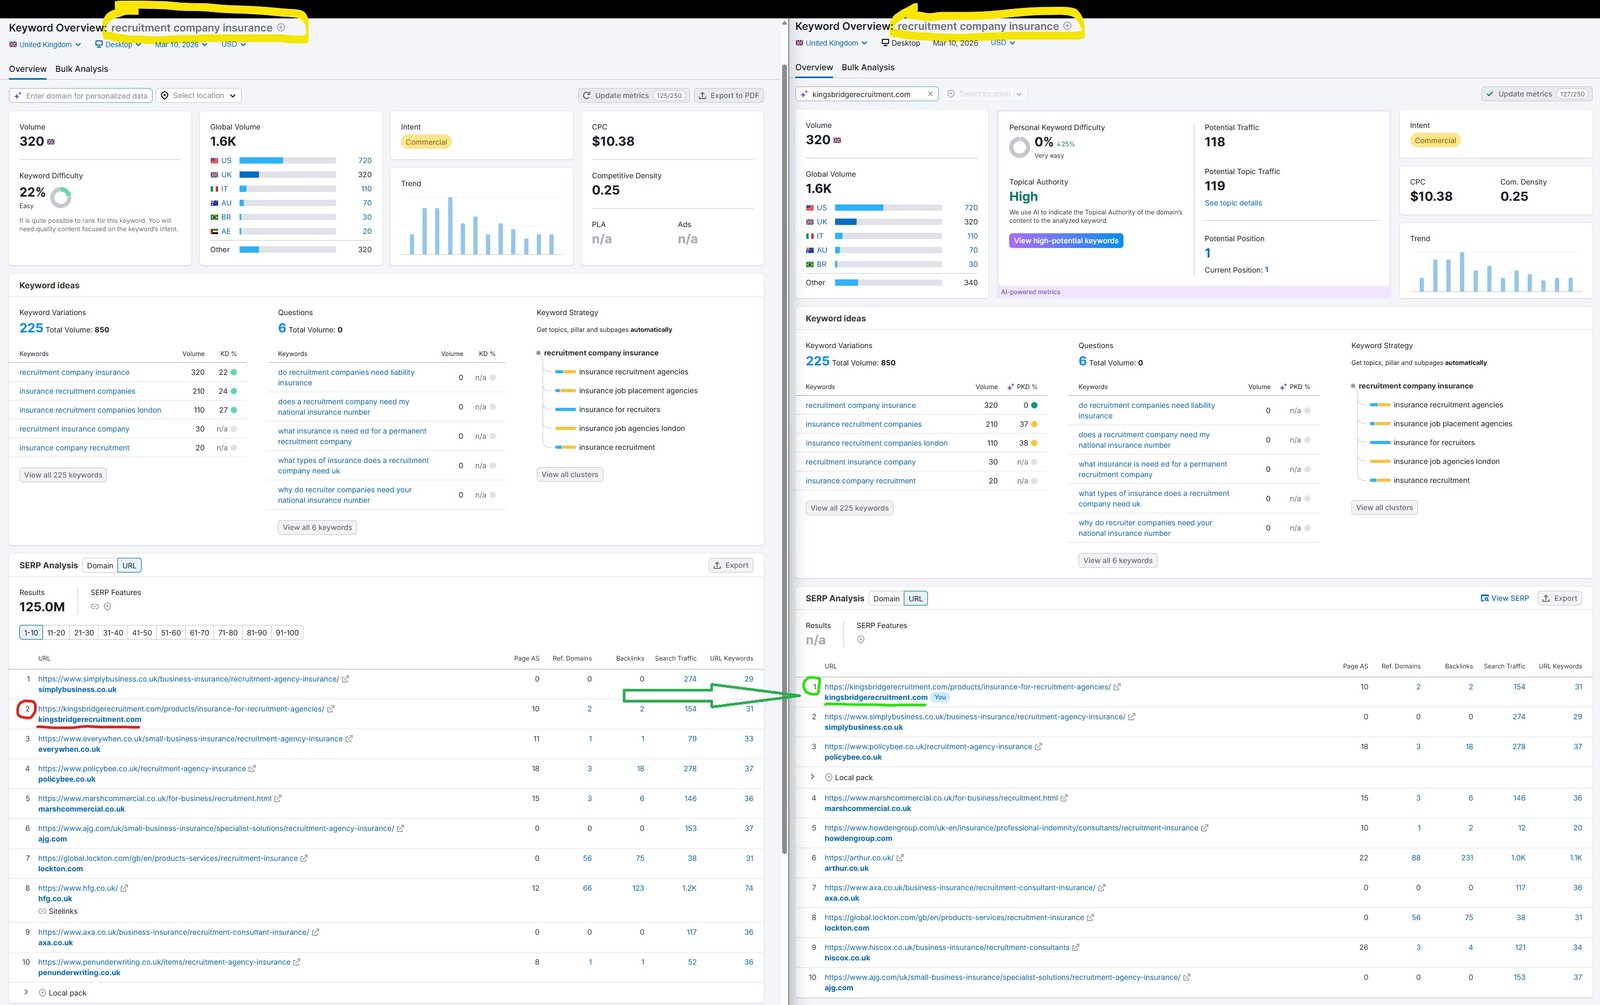This screenshot has width=1600, height=1005.
Task: Open the external-link icon beside the arthur.co.uk URL
Action: tap(900, 858)
